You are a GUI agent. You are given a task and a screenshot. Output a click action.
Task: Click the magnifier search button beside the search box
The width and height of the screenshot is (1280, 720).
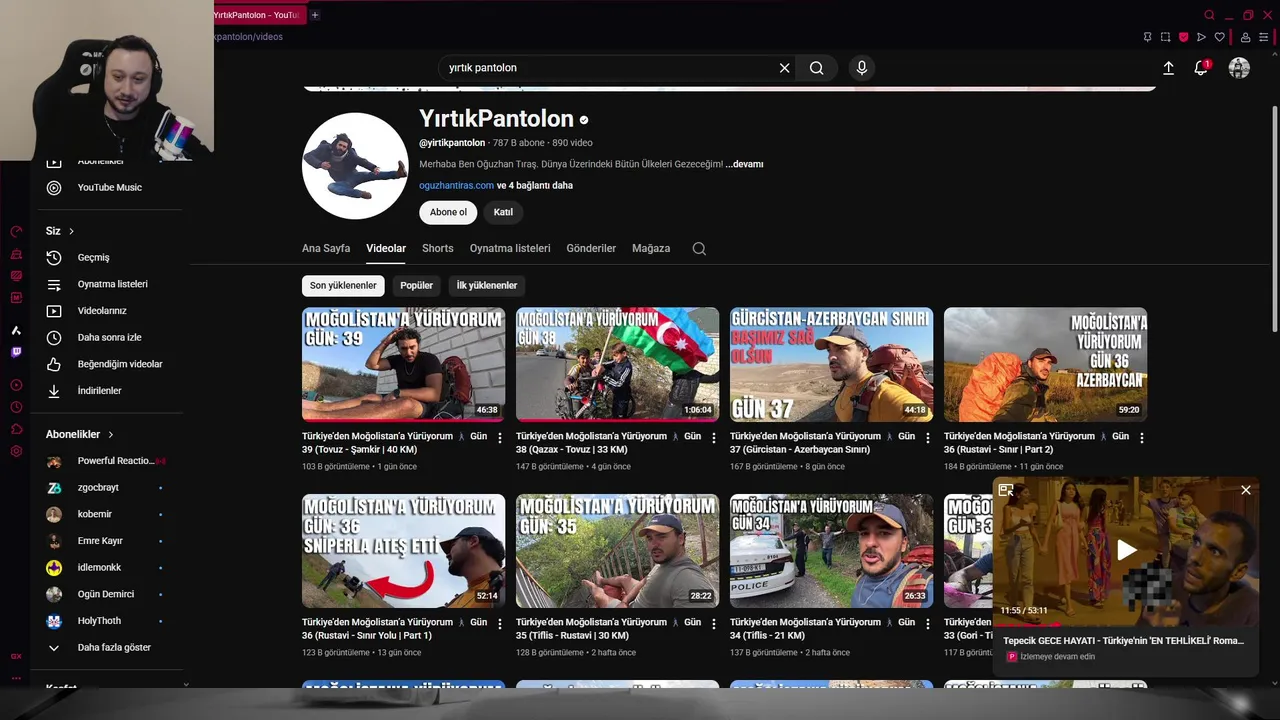pos(817,68)
